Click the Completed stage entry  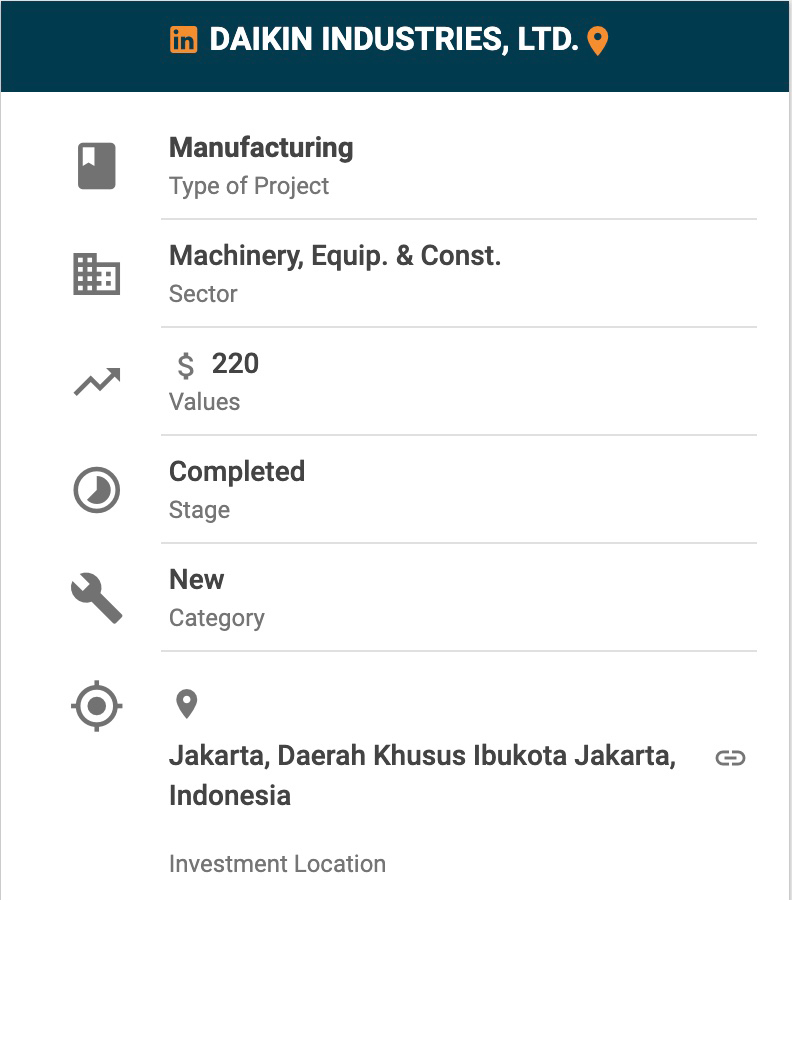point(237,472)
